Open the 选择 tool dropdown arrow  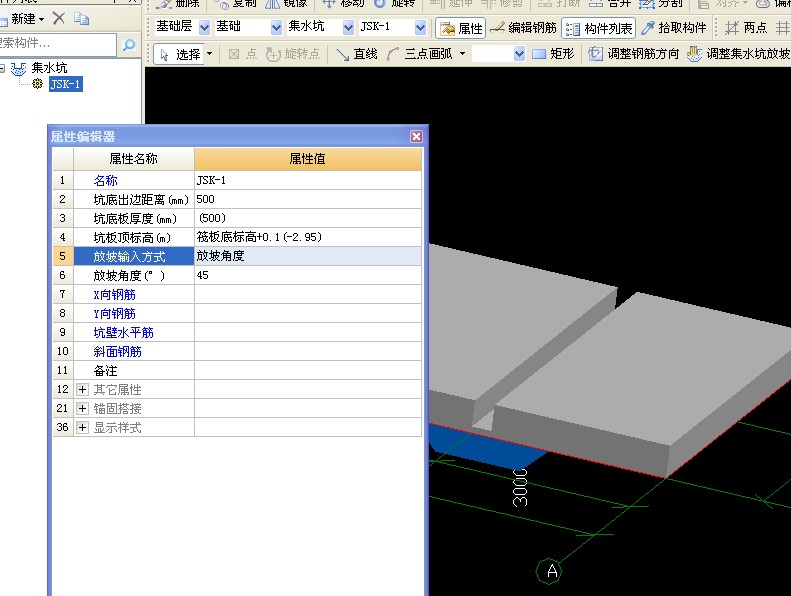point(210,54)
